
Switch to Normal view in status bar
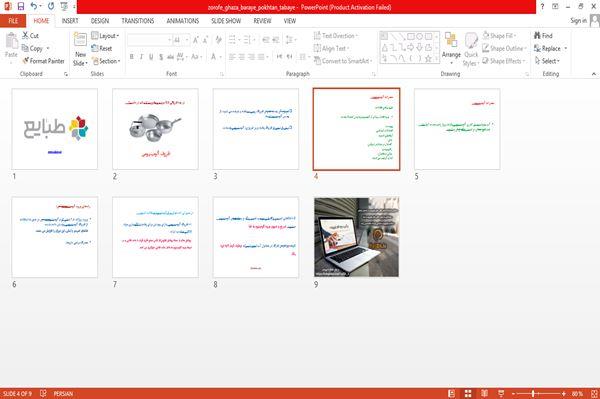coord(452,393)
